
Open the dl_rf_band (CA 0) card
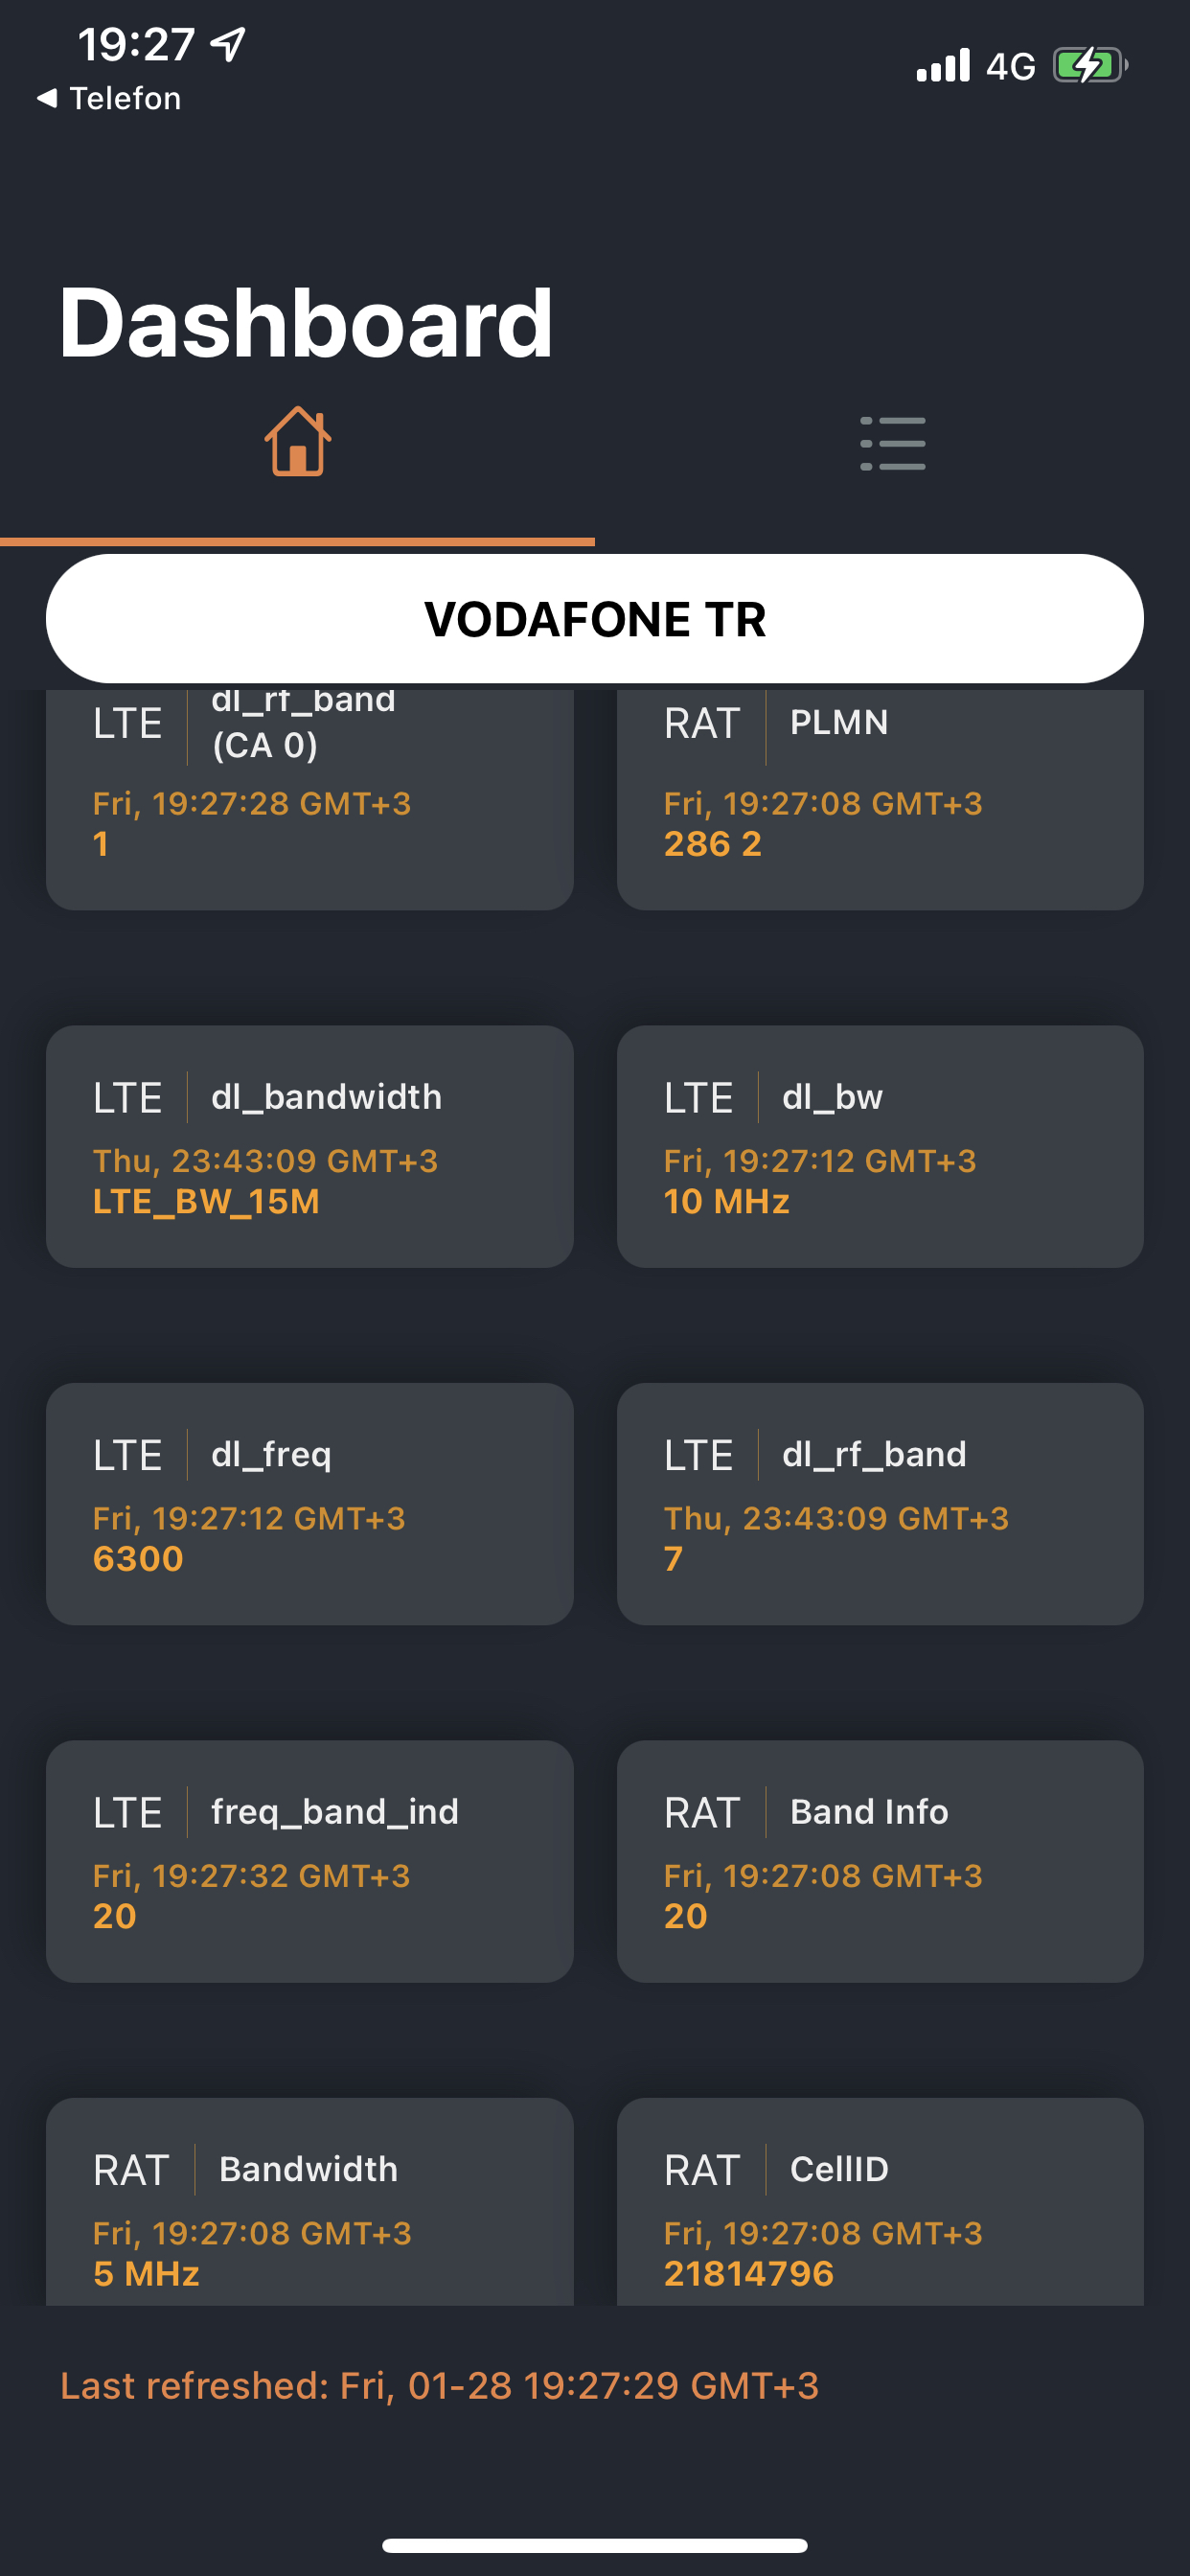point(309,799)
